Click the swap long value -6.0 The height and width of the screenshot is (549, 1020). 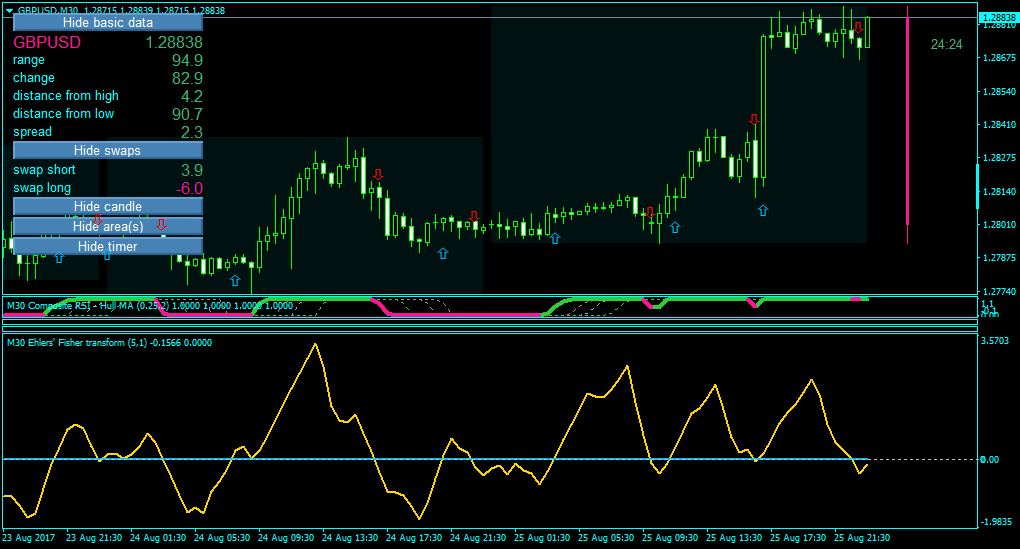(x=189, y=189)
